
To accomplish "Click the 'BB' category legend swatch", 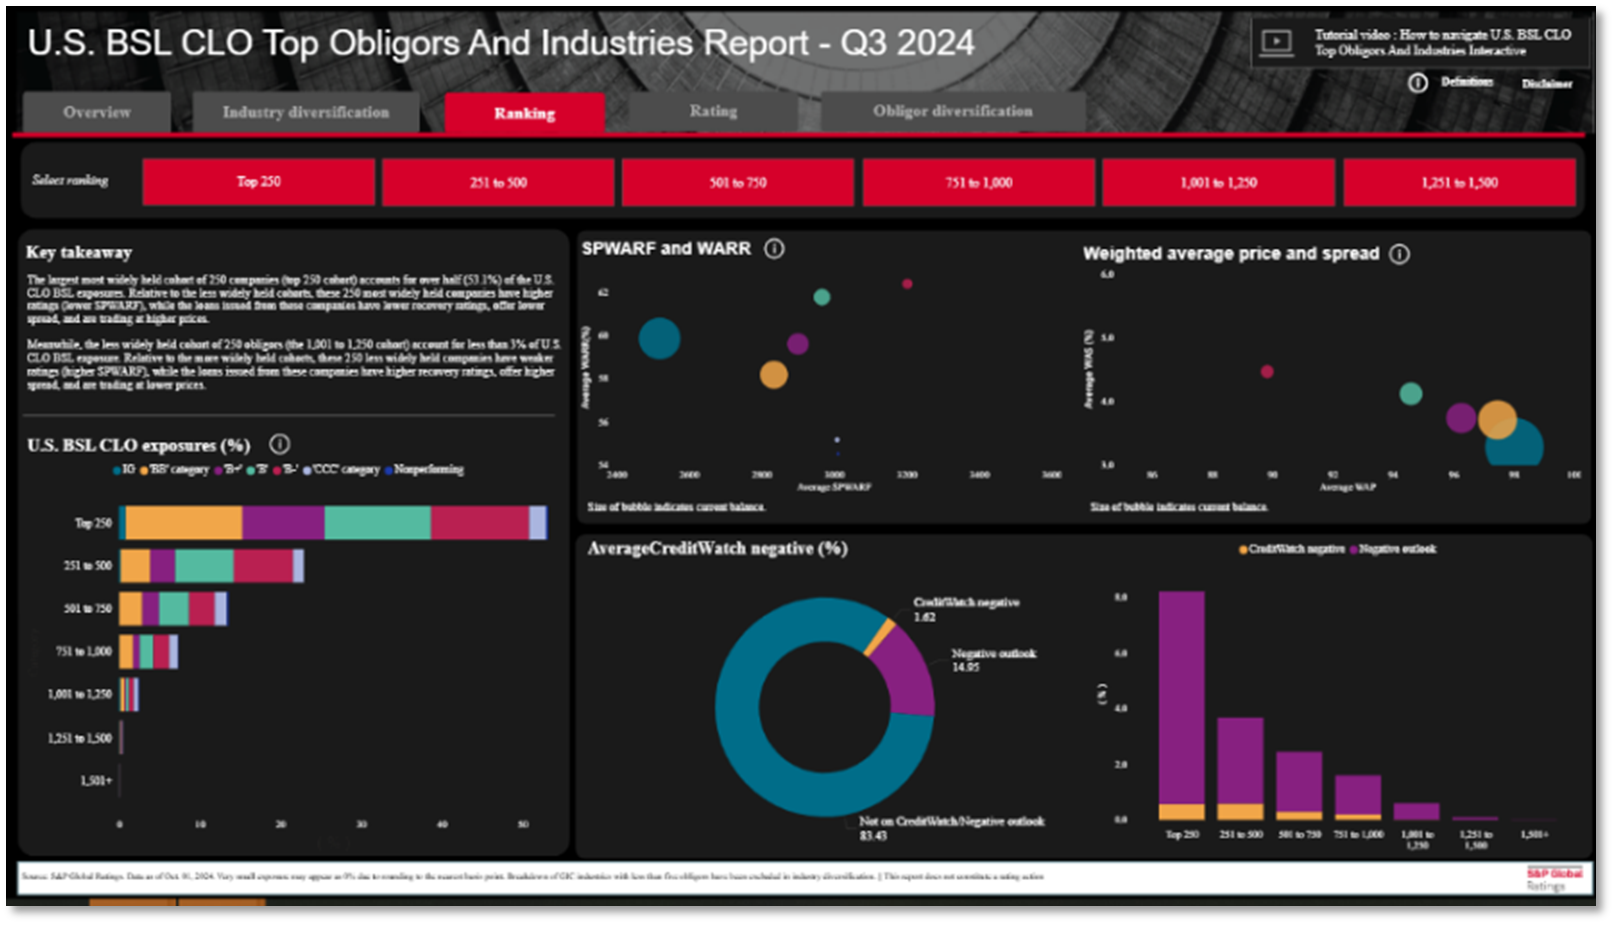I will point(144,470).
